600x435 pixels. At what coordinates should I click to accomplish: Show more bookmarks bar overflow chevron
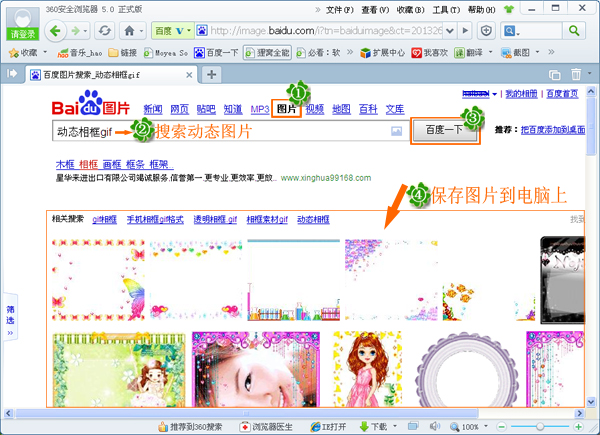[551, 52]
